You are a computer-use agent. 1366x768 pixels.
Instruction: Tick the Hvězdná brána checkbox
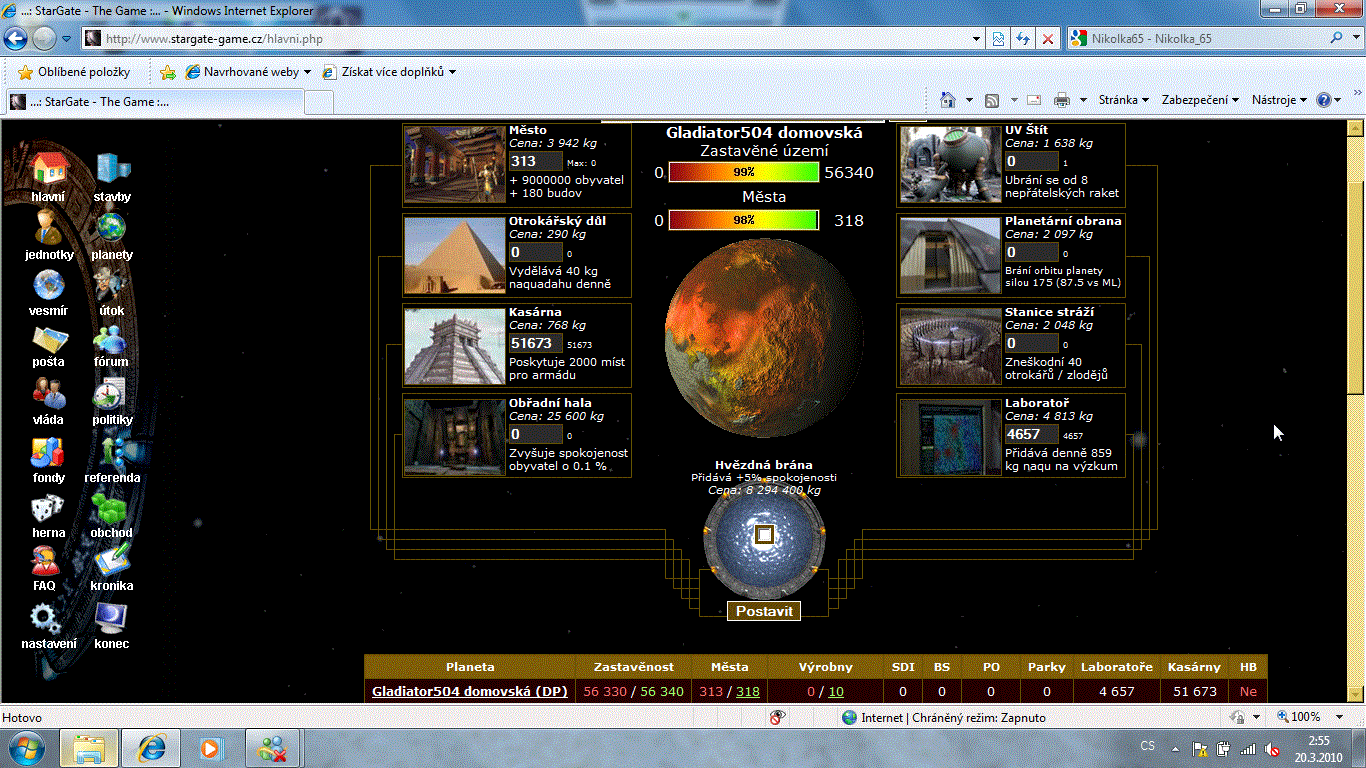[x=764, y=535]
